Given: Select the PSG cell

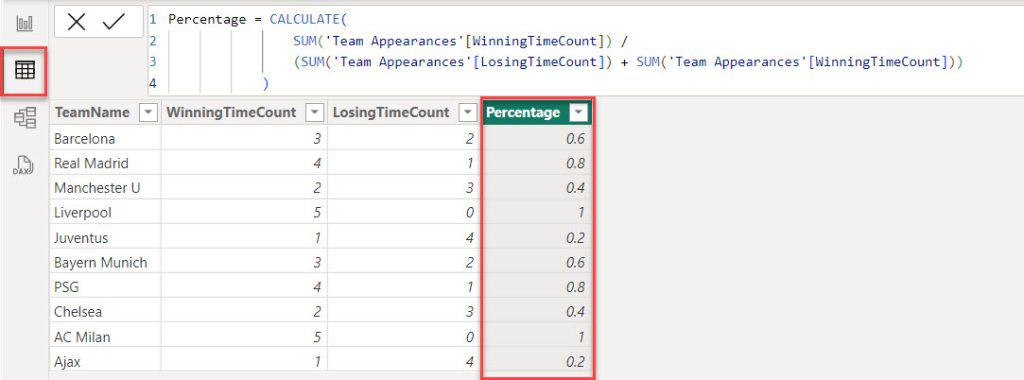Looking at the screenshot, I should (x=105, y=287).
